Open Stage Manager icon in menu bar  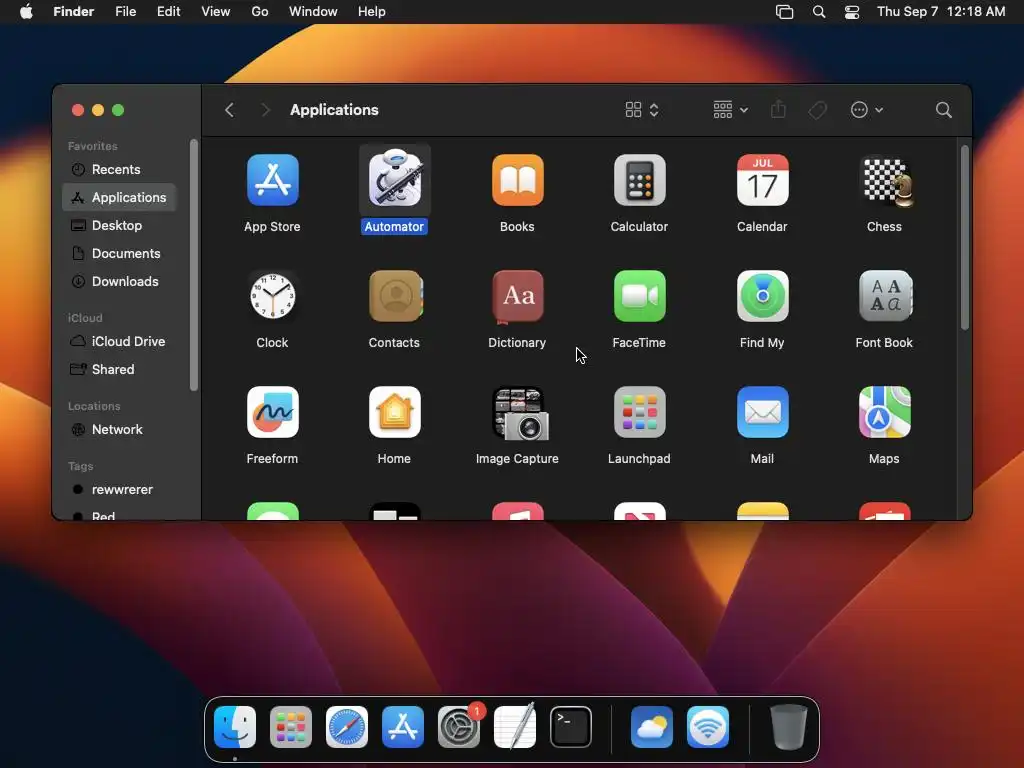click(x=784, y=12)
